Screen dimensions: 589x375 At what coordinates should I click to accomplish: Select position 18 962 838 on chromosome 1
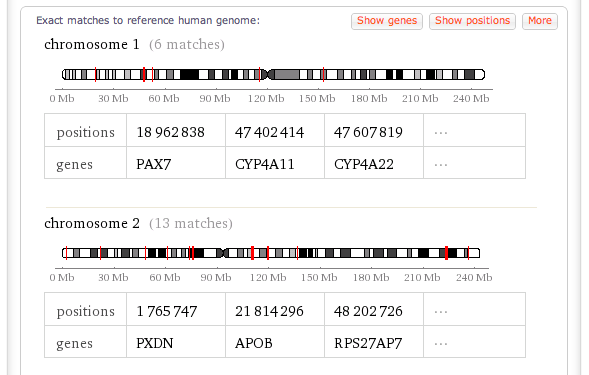click(176, 130)
